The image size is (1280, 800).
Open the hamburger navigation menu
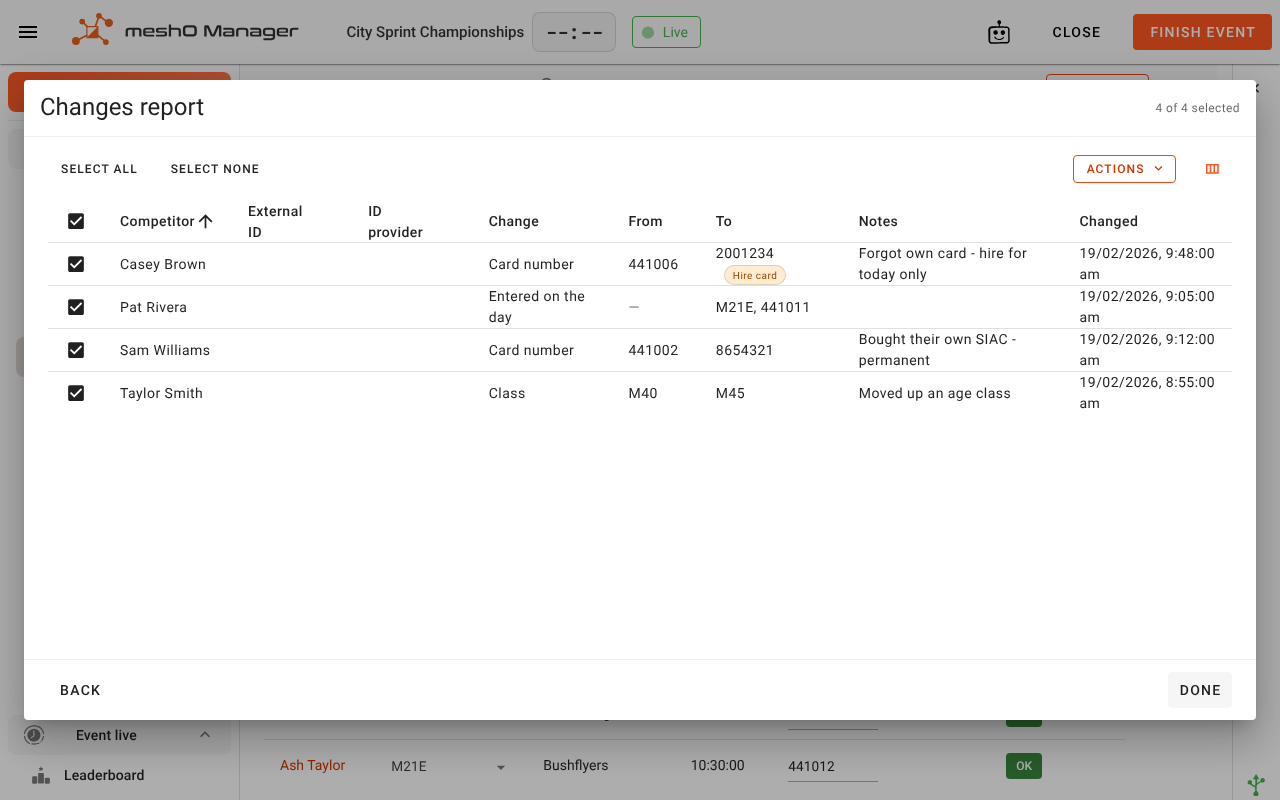point(28,32)
